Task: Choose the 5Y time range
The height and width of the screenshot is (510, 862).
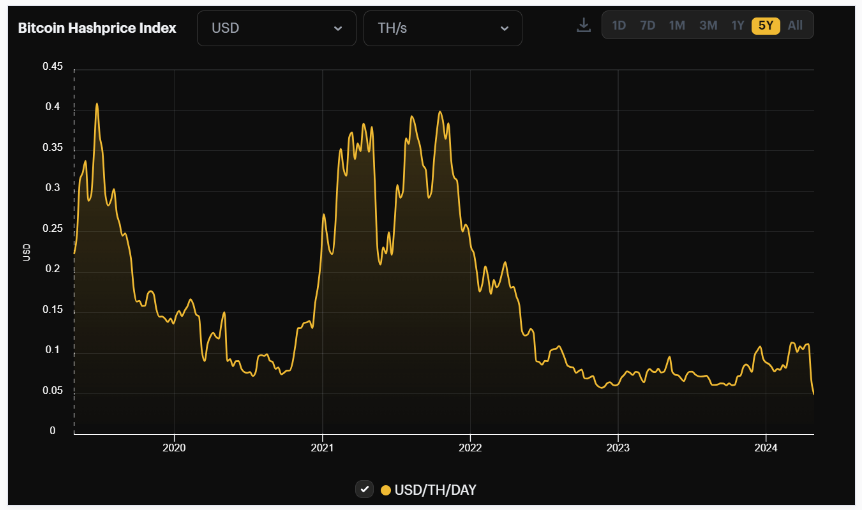Action: point(766,25)
